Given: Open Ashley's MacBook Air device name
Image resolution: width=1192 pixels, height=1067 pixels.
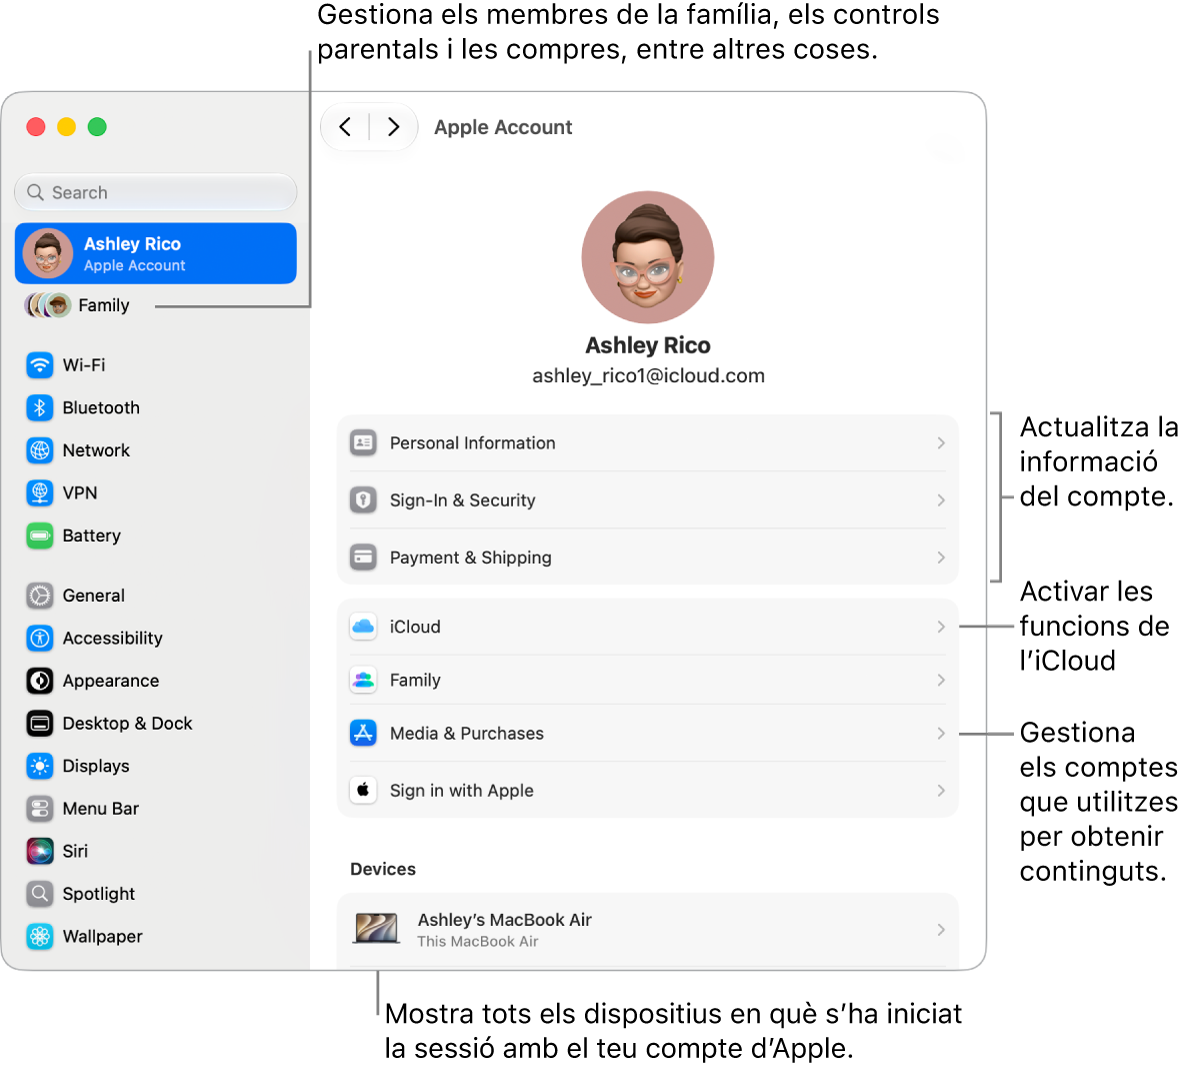Looking at the screenshot, I should pos(505,920).
